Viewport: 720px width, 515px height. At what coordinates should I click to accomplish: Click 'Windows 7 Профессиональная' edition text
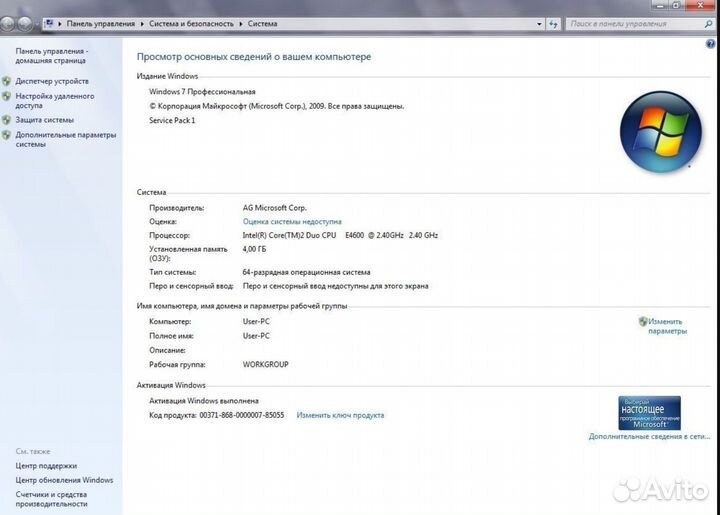coord(202,91)
